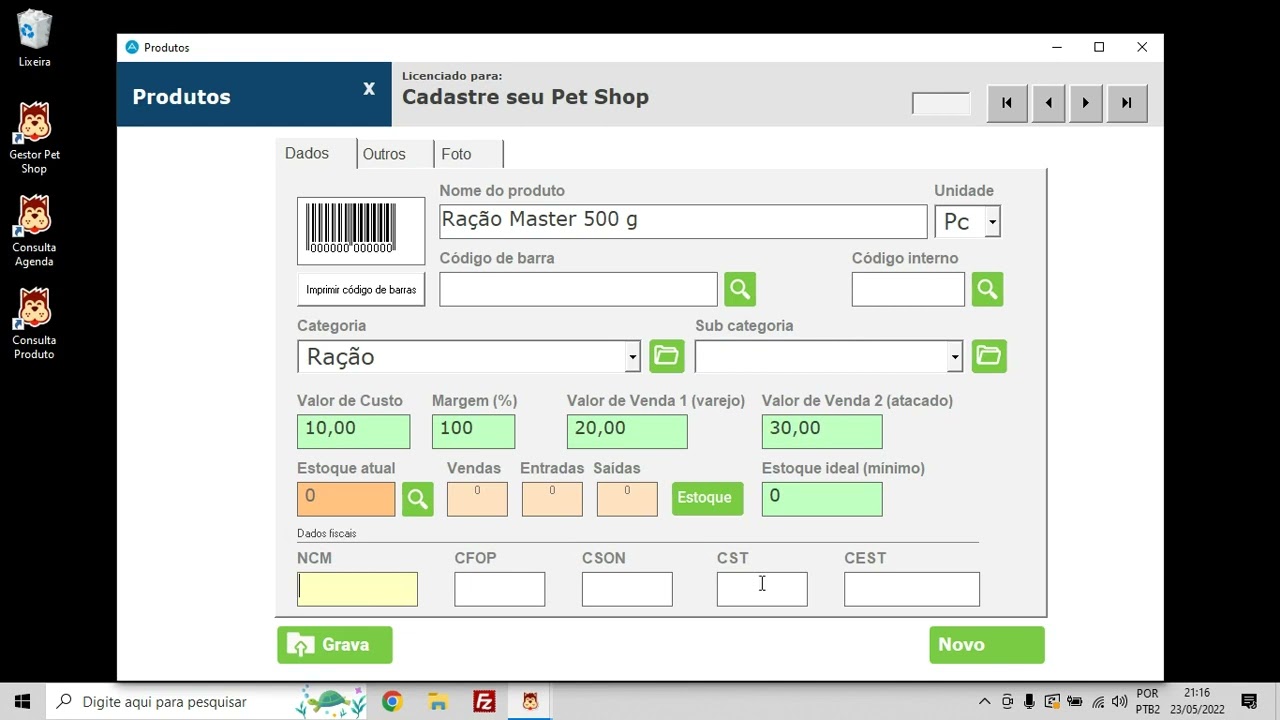Click the CST field
Viewport: 1280px width, 720px height.
[762, 589]
